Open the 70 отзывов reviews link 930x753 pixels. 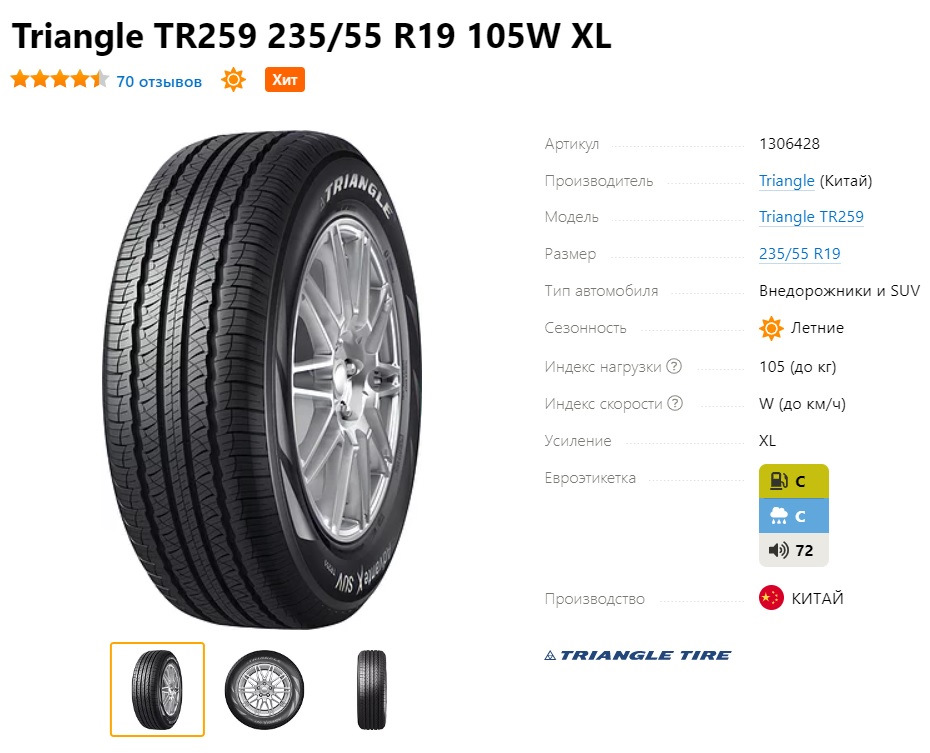(x=159, y=81)
